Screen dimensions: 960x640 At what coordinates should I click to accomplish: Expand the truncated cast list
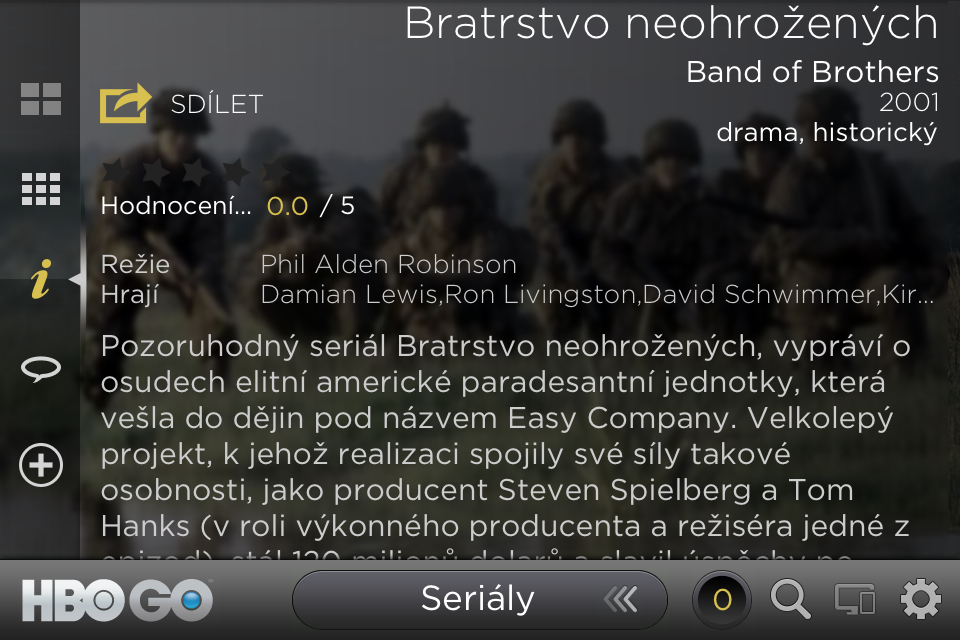(x=597, y=295)
